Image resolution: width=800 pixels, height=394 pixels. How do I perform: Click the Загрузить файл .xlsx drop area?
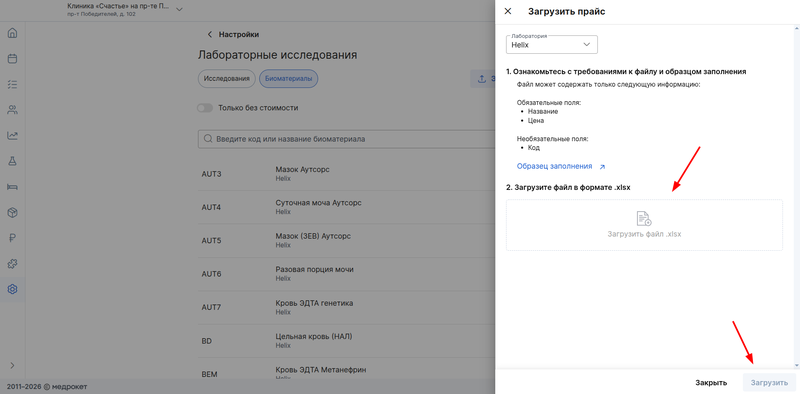click(644, 225)
